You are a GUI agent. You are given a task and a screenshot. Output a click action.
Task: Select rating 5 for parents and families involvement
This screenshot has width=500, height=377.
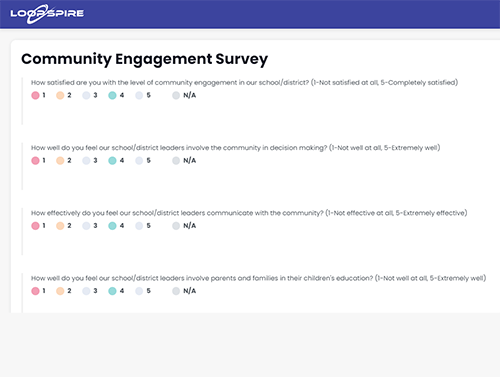[139, 291]
